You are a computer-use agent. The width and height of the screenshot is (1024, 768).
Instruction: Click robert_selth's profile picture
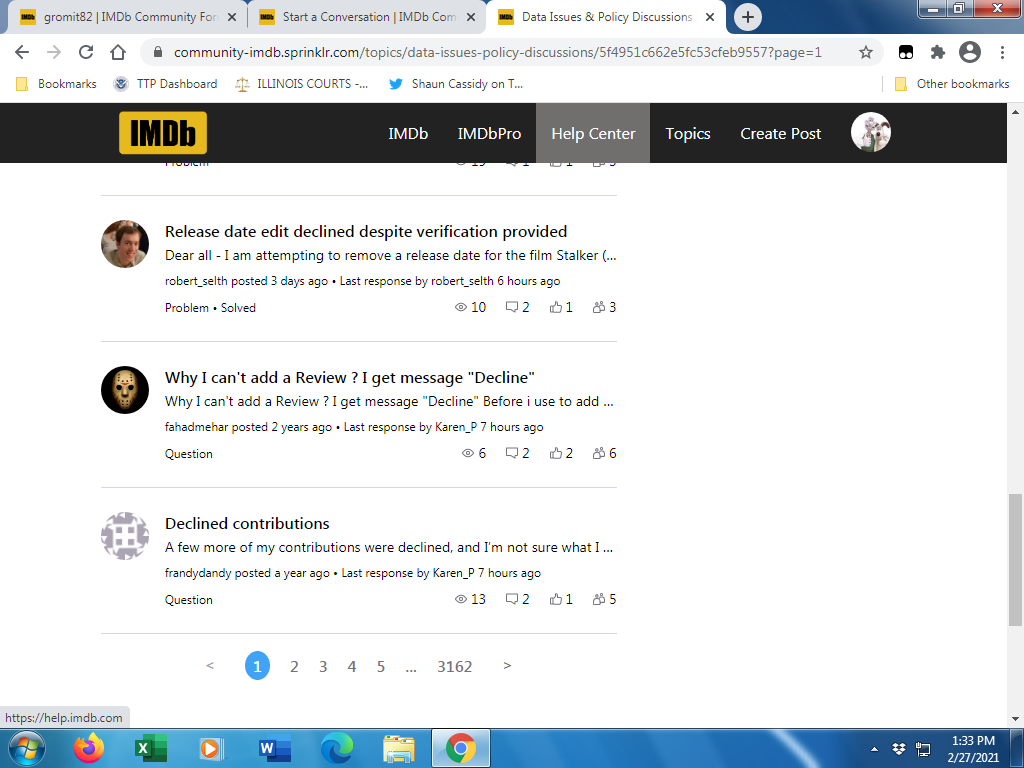tap(125, 244)
